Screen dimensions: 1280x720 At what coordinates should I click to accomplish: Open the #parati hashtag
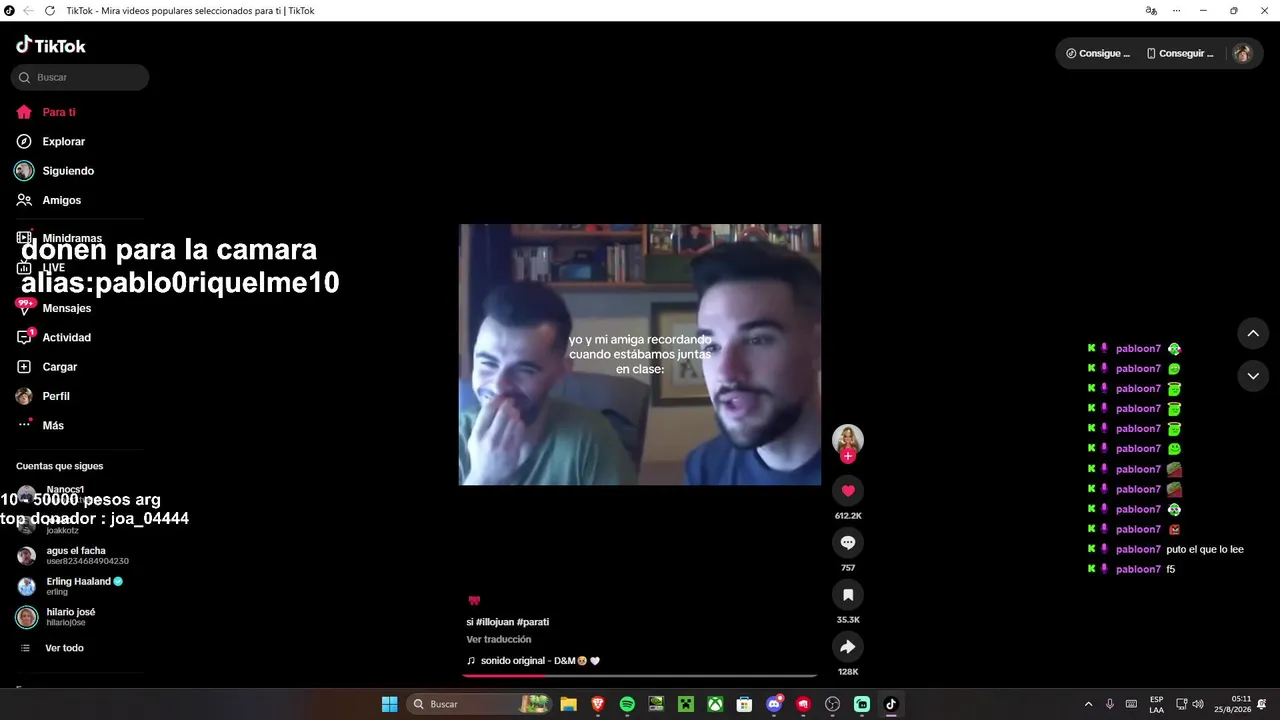[x=533, y=622]
